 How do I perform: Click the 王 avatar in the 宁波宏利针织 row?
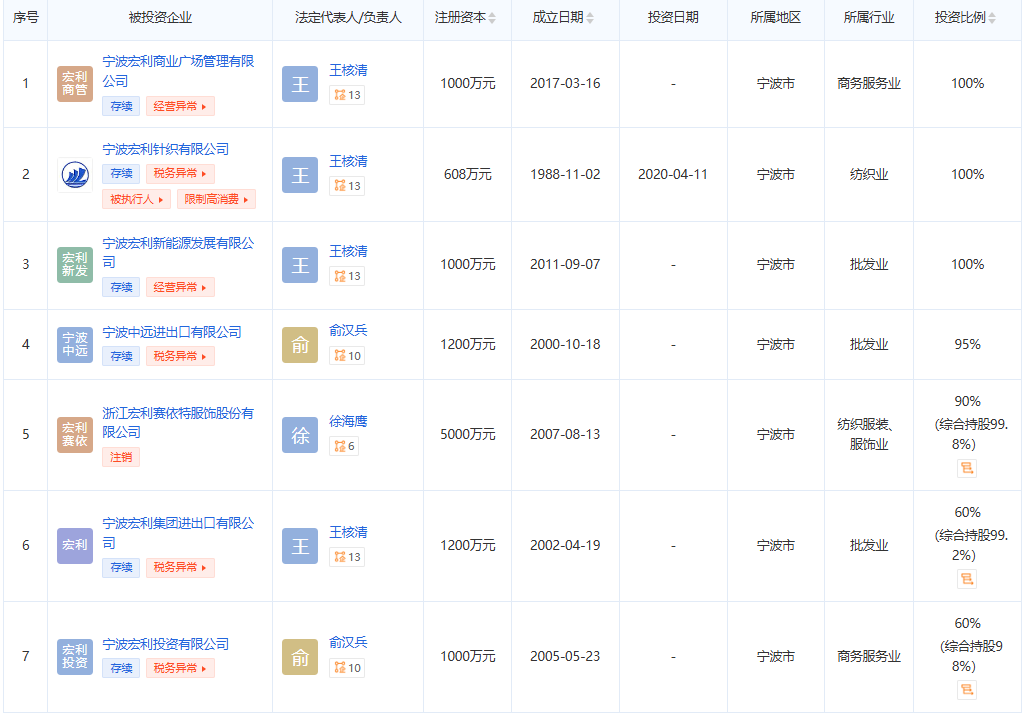[300, 175]
